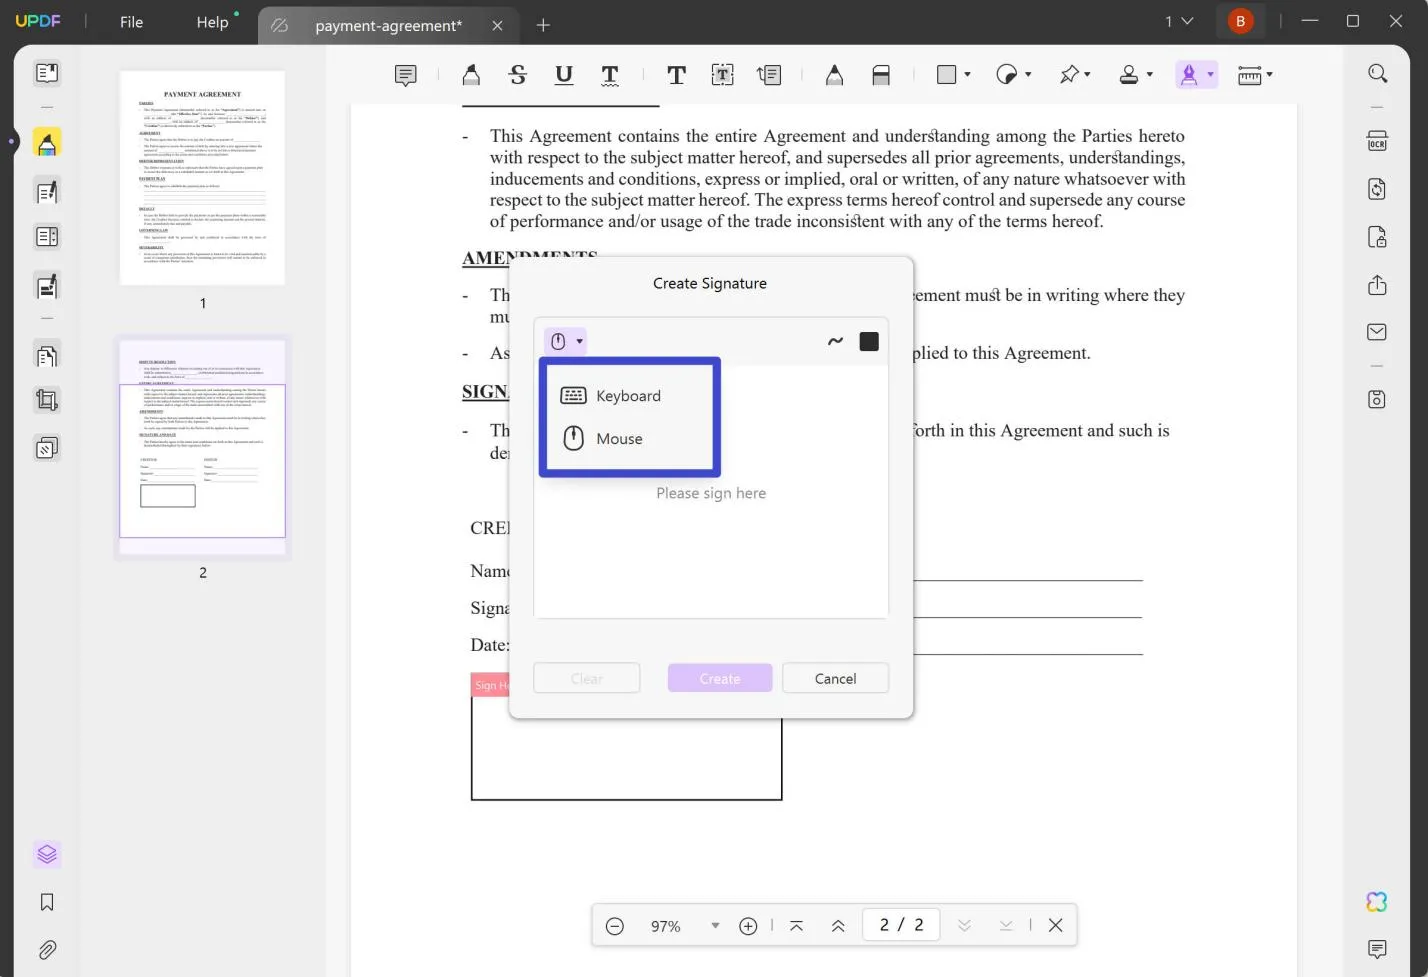This screenshot has width=1428, height=977.
Task: Open the search panel
Action: pos(1376,73)
